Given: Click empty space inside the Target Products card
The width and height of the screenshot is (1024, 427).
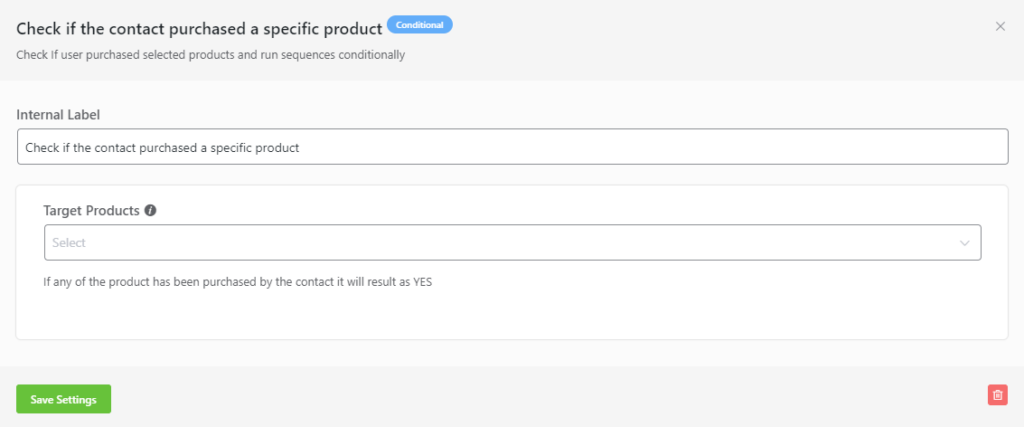Looking at the screenshot, I should [513, 315].
